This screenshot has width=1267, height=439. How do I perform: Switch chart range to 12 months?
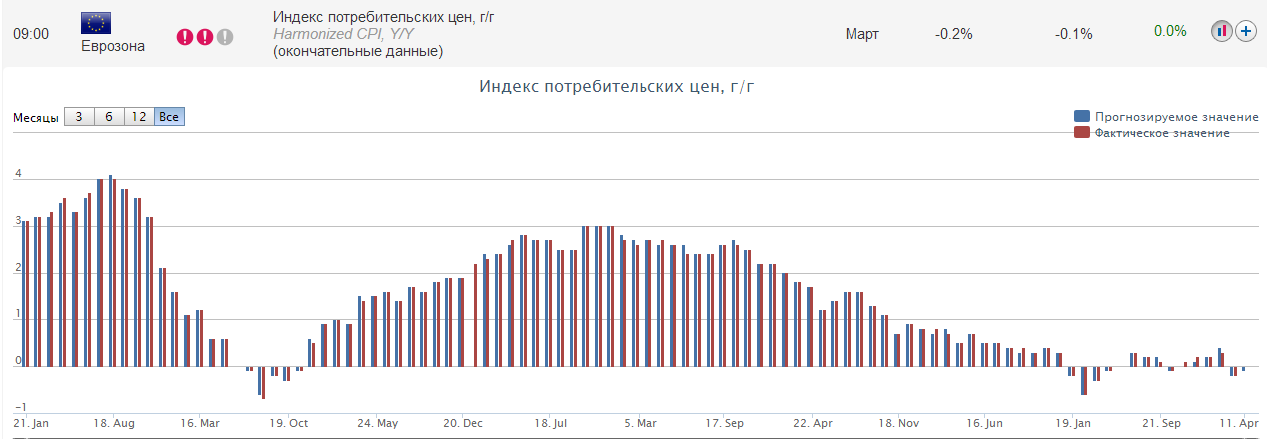(x=139, y=117)
